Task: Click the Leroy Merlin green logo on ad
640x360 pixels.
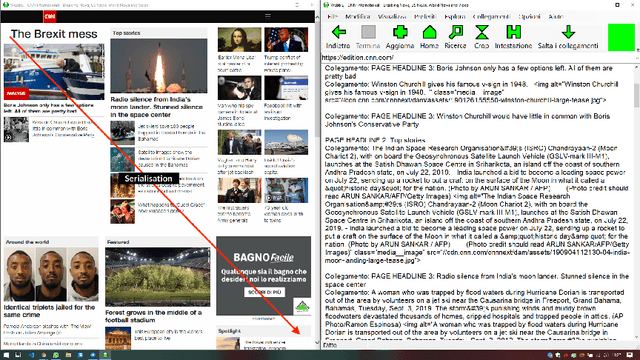Action: pos(302,306)
